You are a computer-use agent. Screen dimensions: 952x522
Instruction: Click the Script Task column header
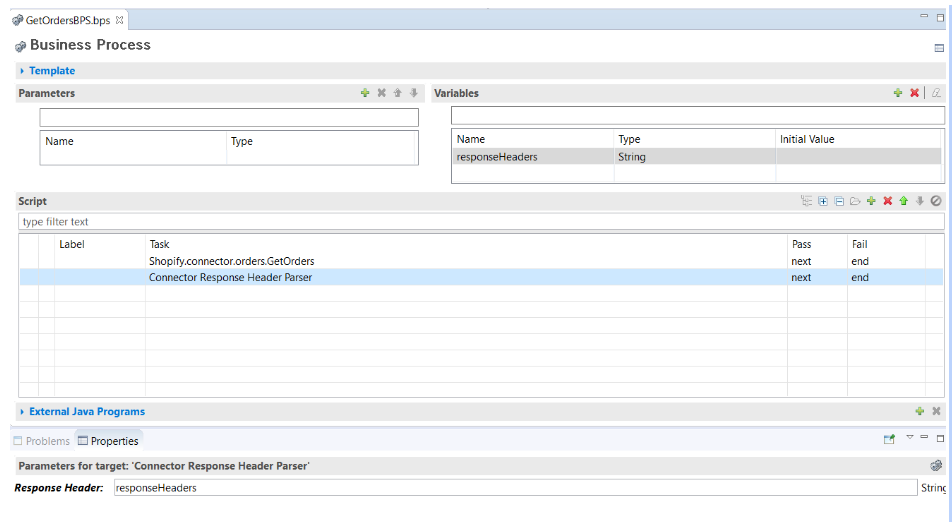(159, 244)
